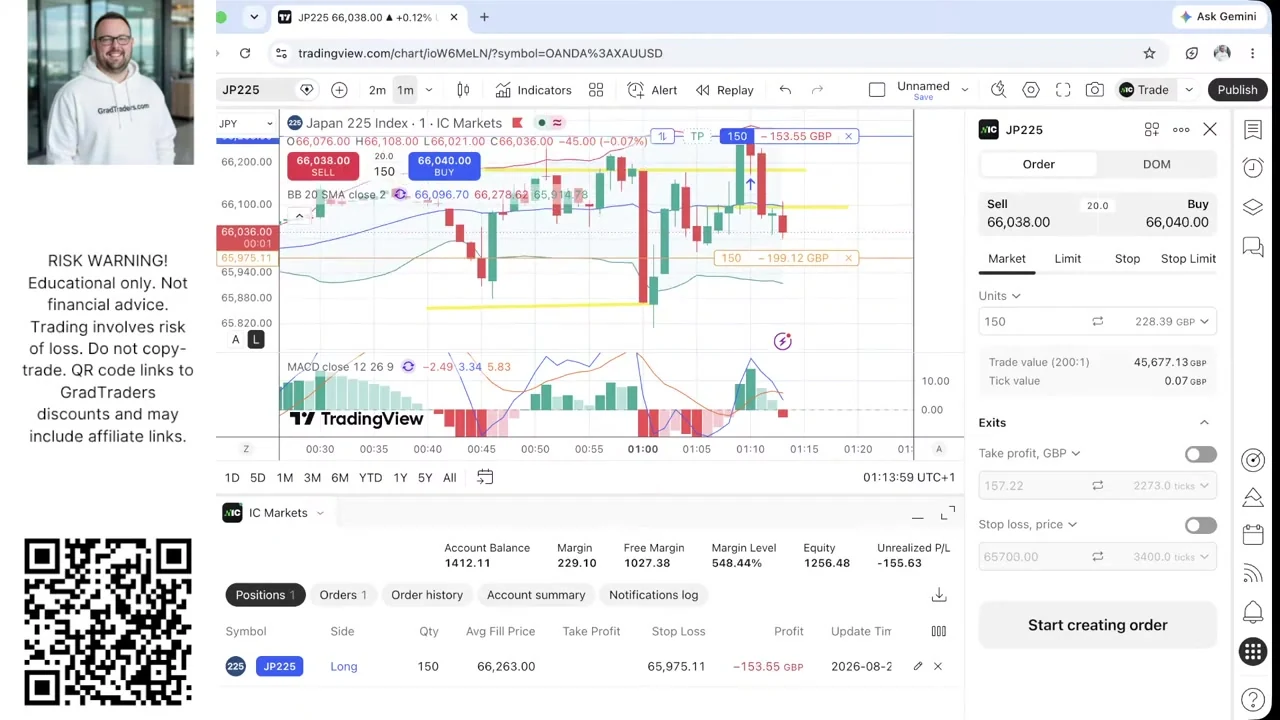Screen dimensions: 1280x720
Task: Open the chart type candlestick selector
Action: coord(463,90)
